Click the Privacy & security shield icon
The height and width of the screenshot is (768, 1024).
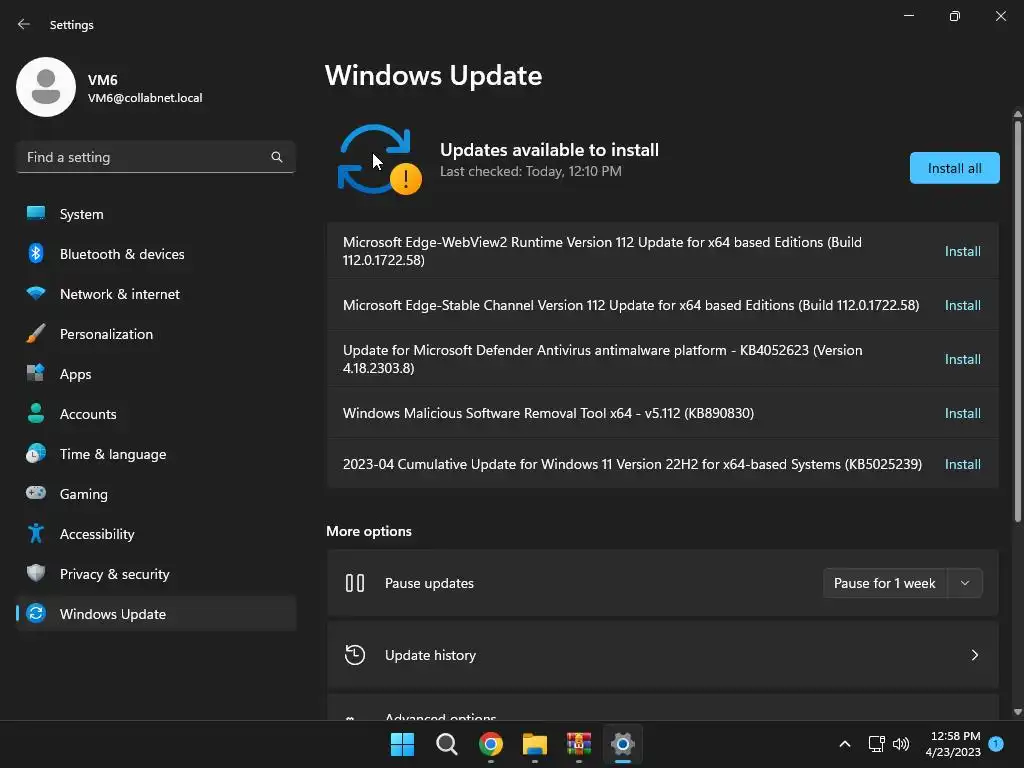point(36,573)
